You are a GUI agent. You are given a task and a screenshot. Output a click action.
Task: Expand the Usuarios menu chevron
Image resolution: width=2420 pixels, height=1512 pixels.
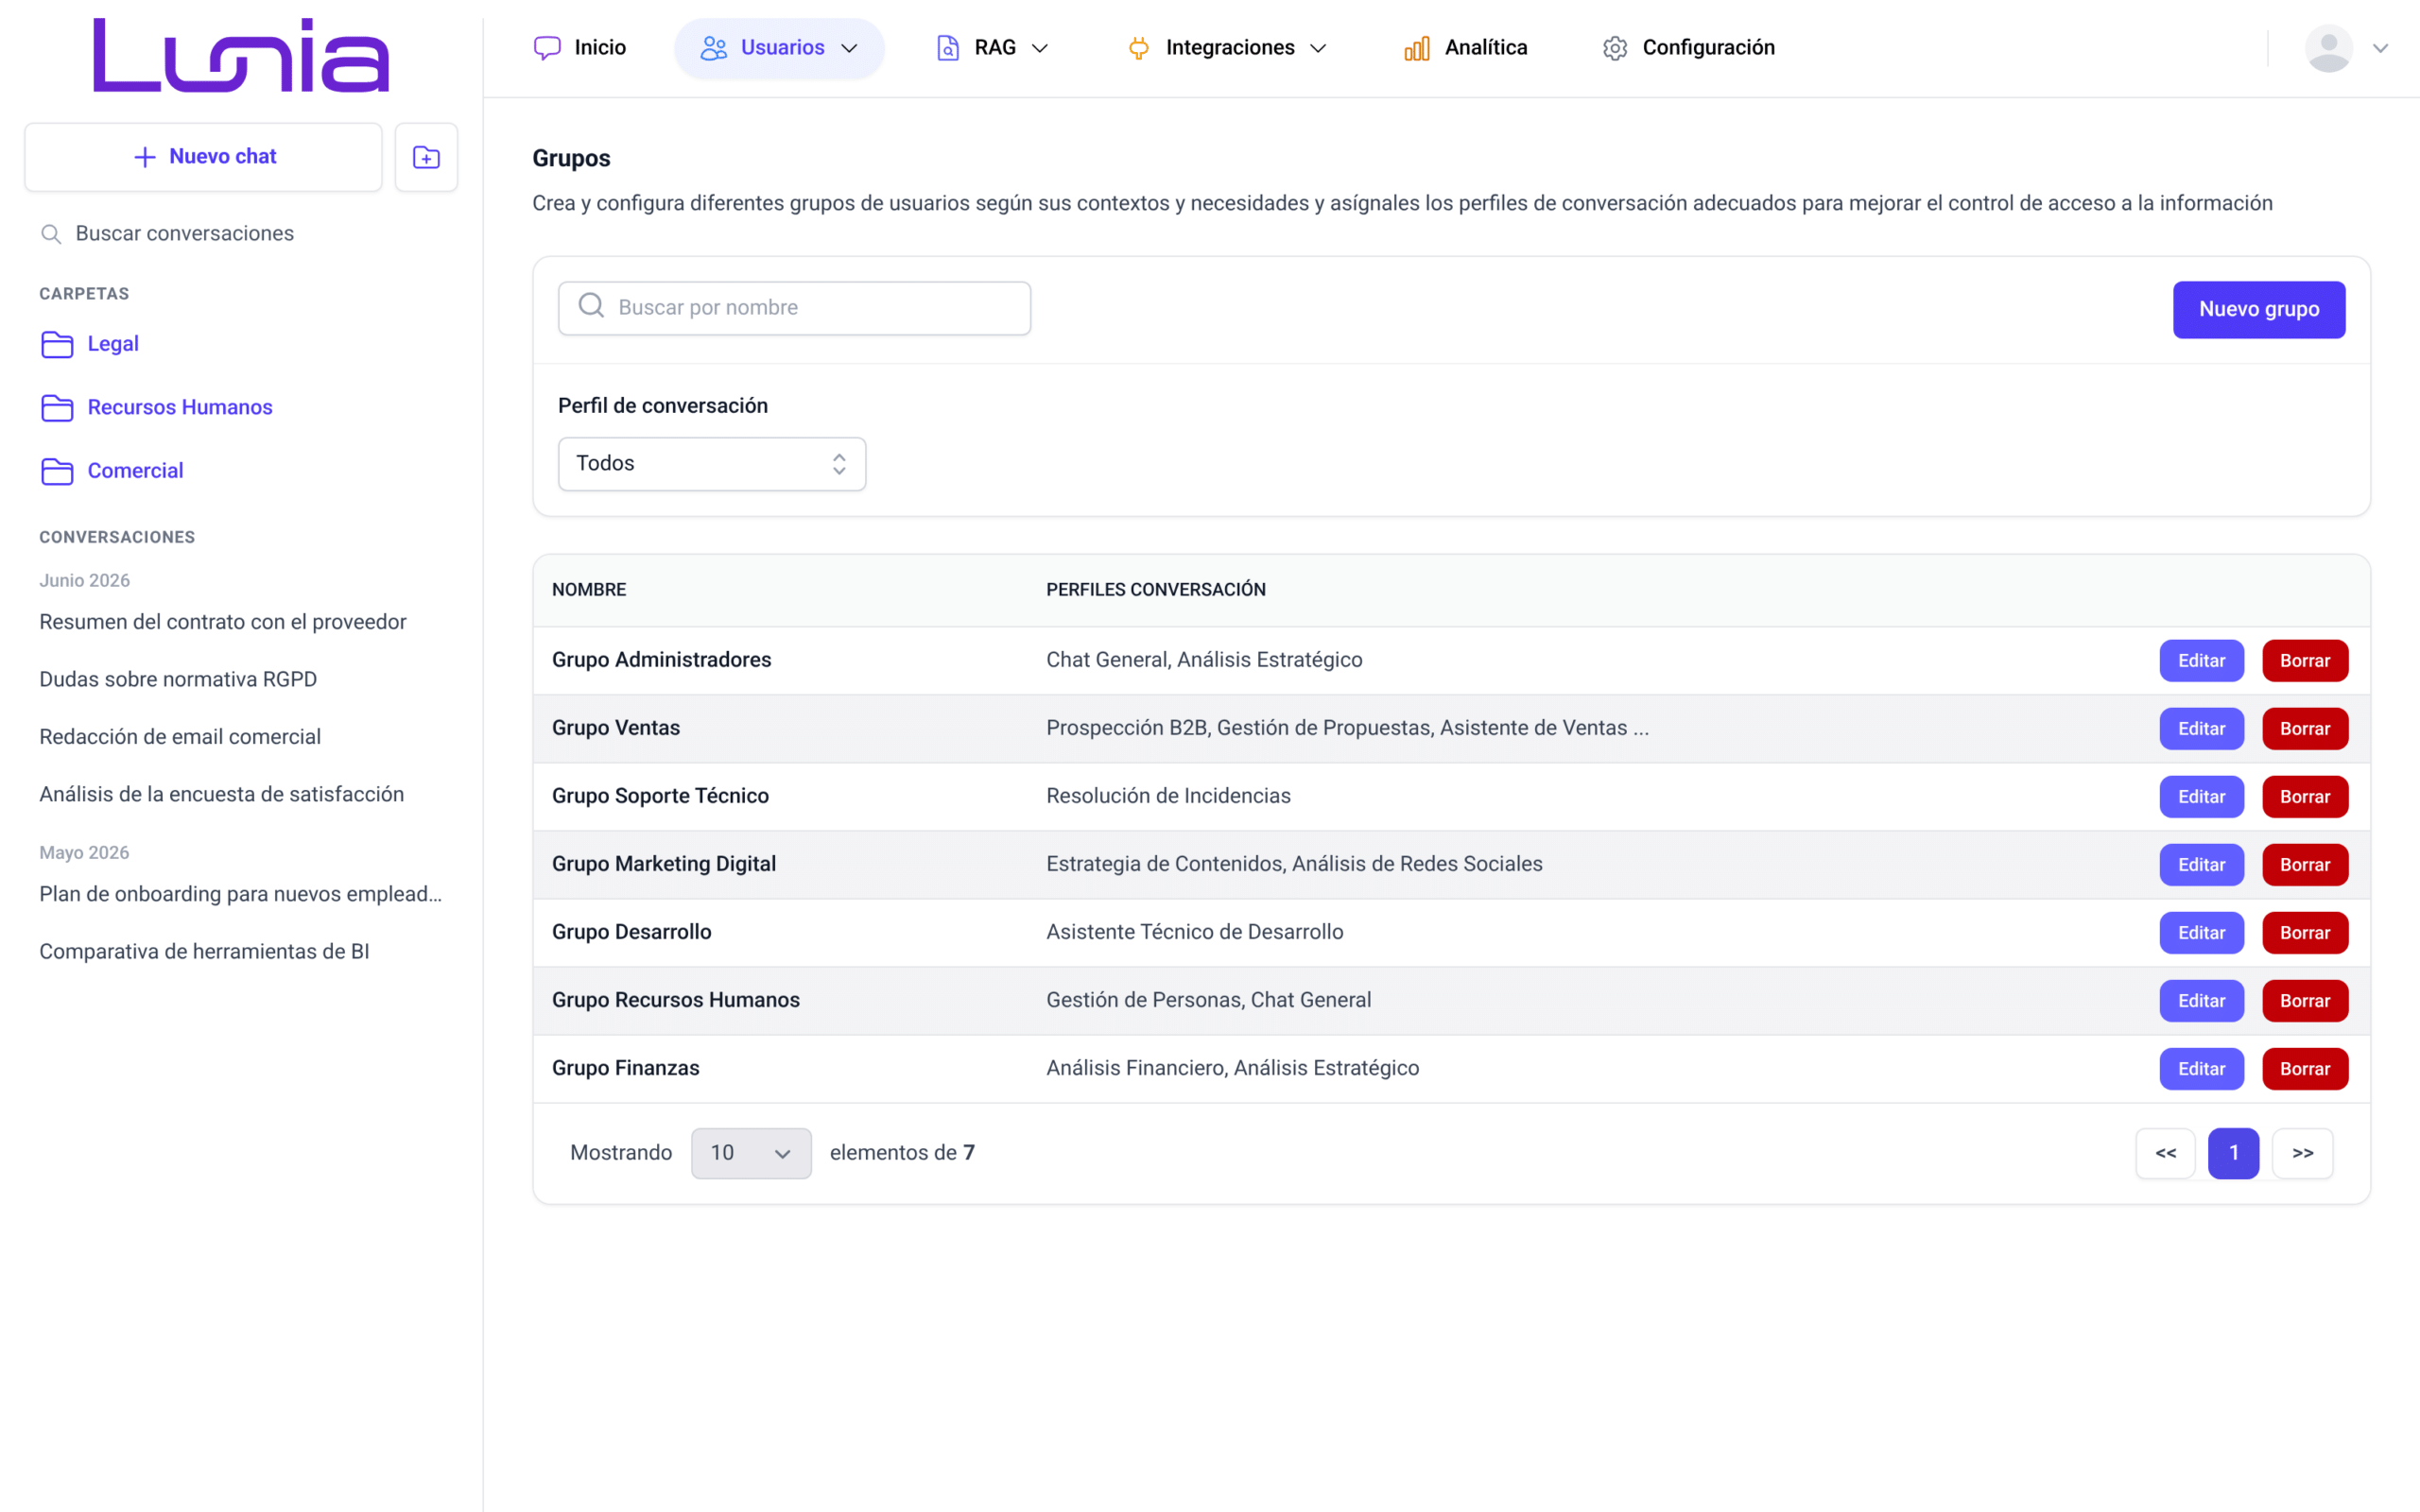point(849,48)
